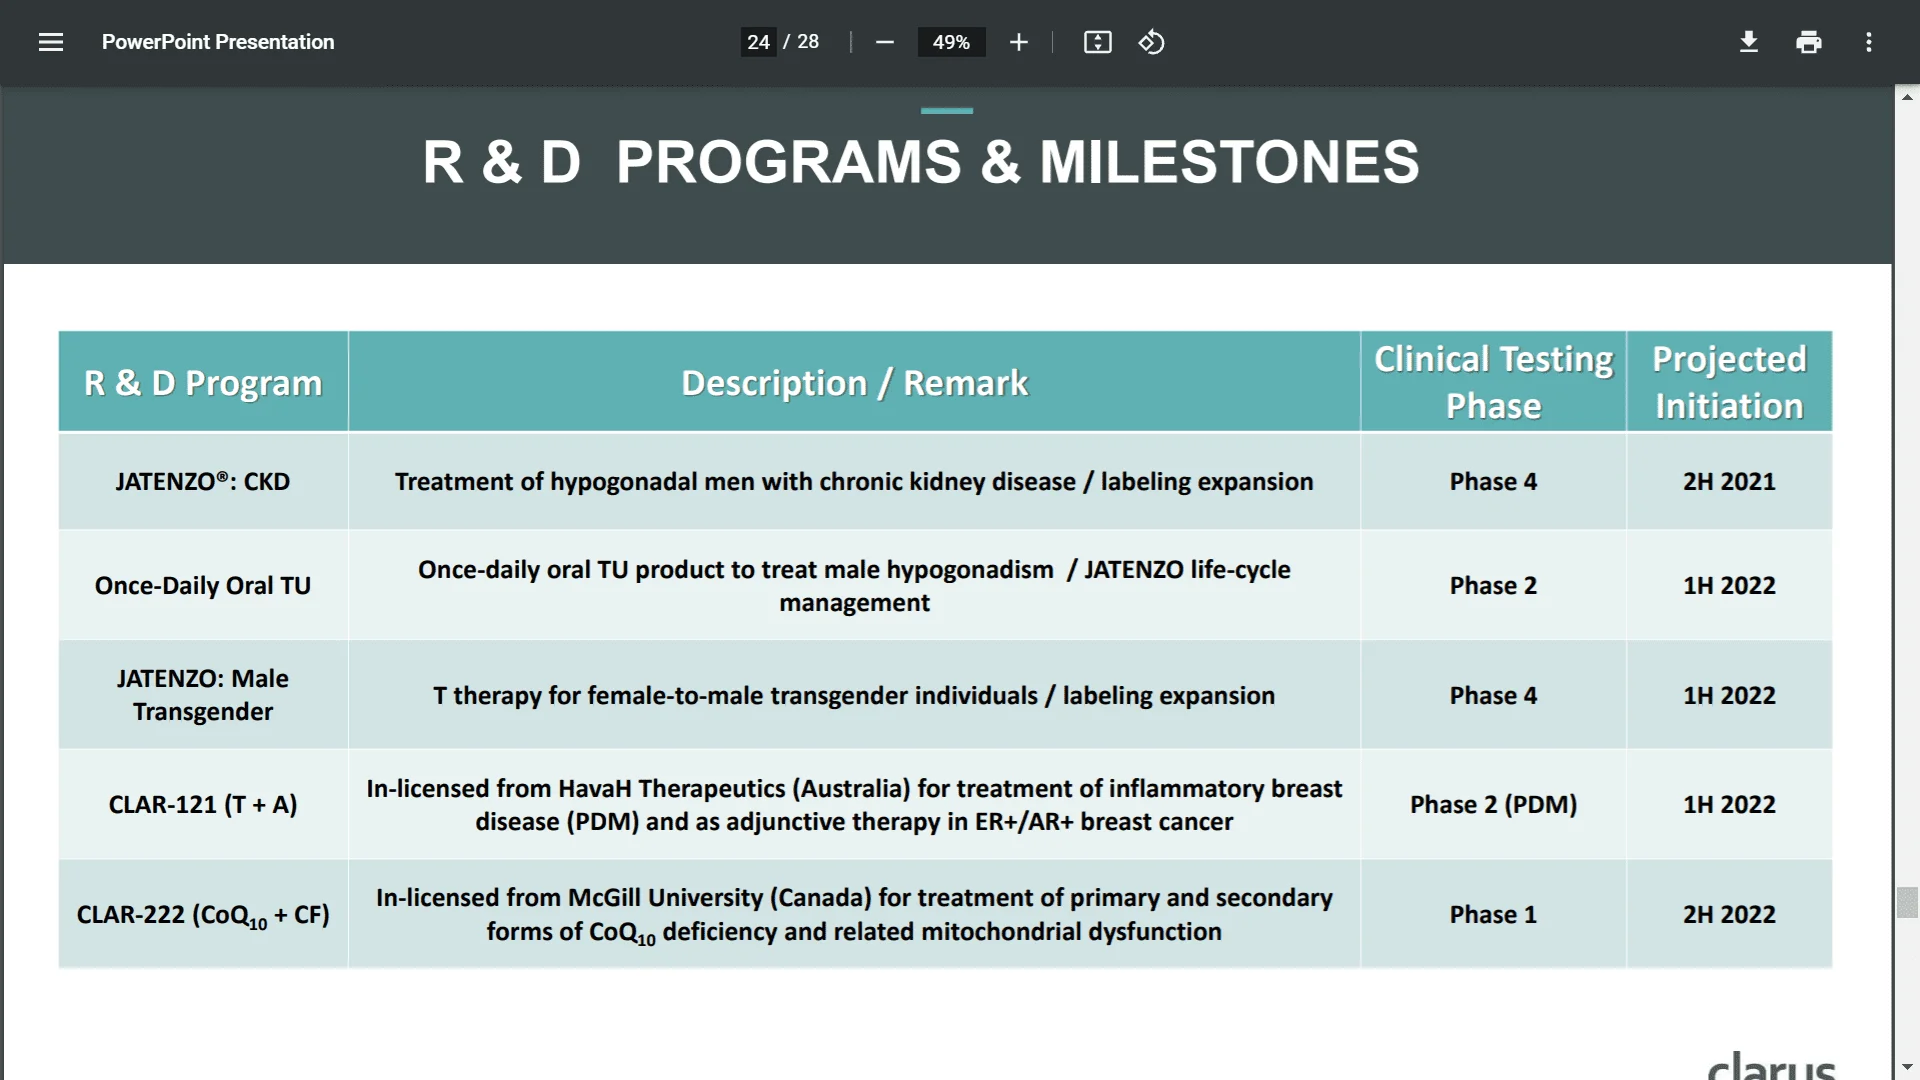Click 1H 2022 in Once-Daily Oral TU row

[x=1729, y=585]
